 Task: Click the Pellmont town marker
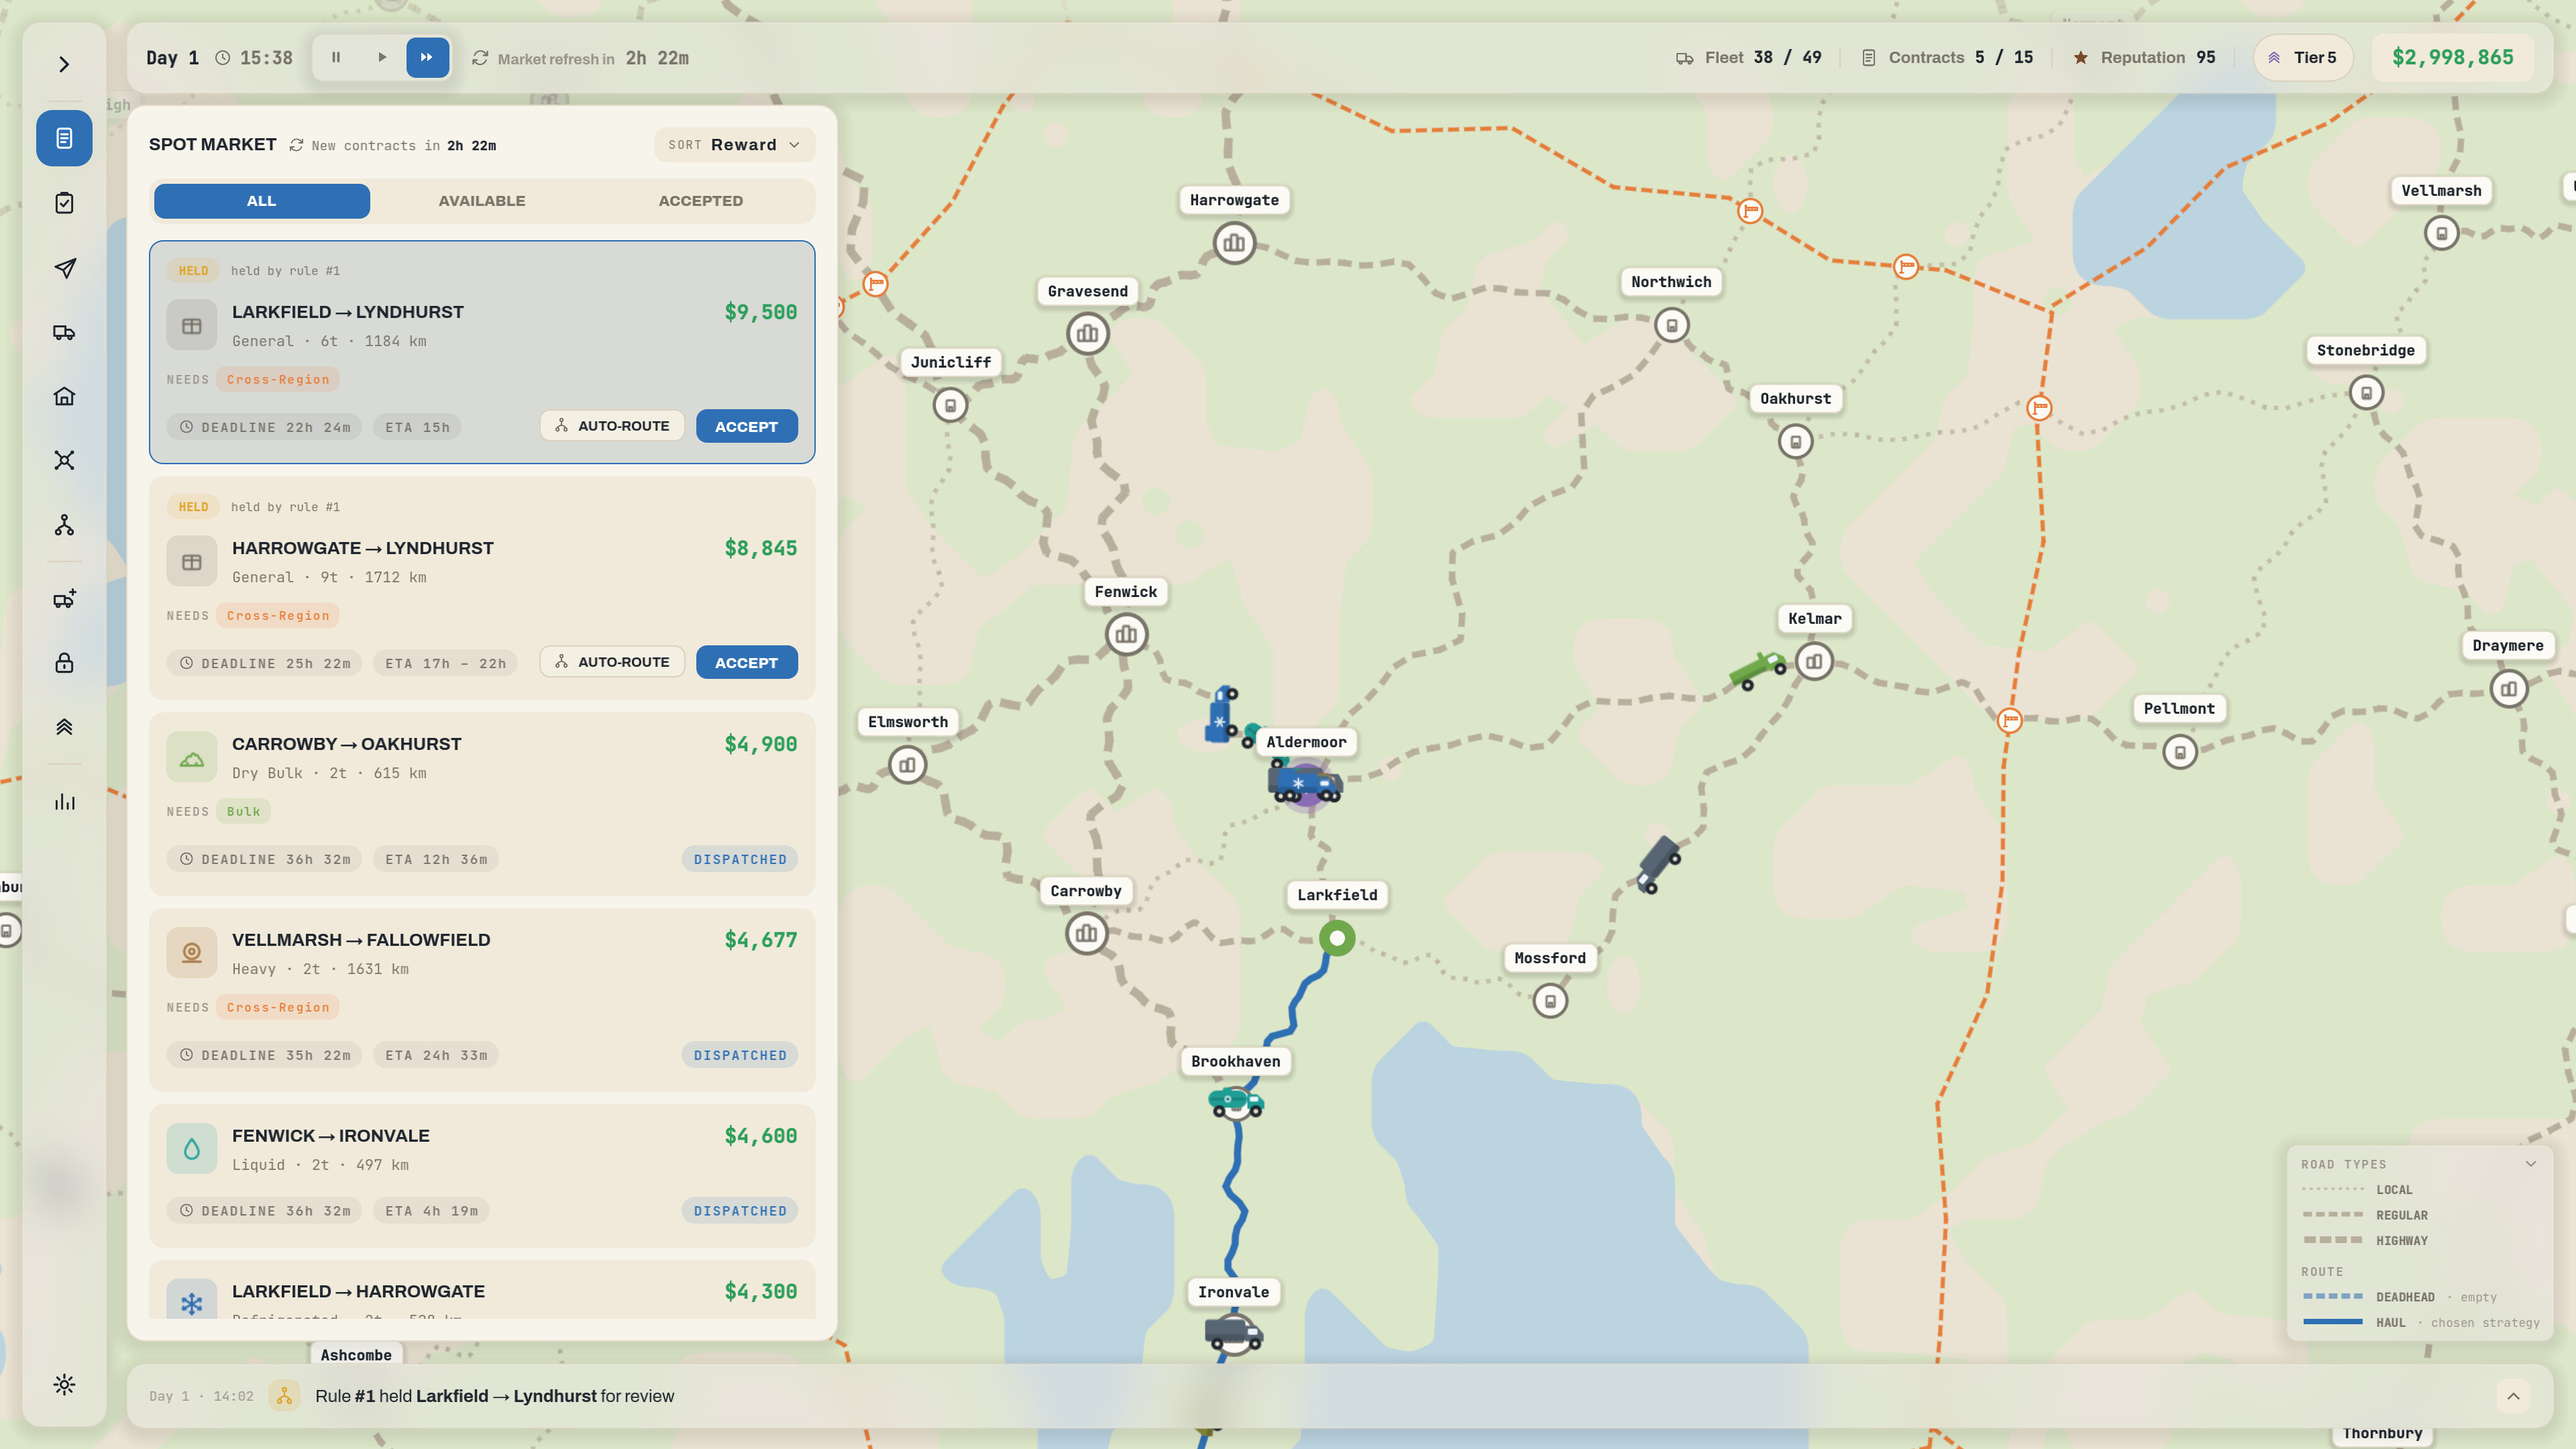coord(2180,752)
